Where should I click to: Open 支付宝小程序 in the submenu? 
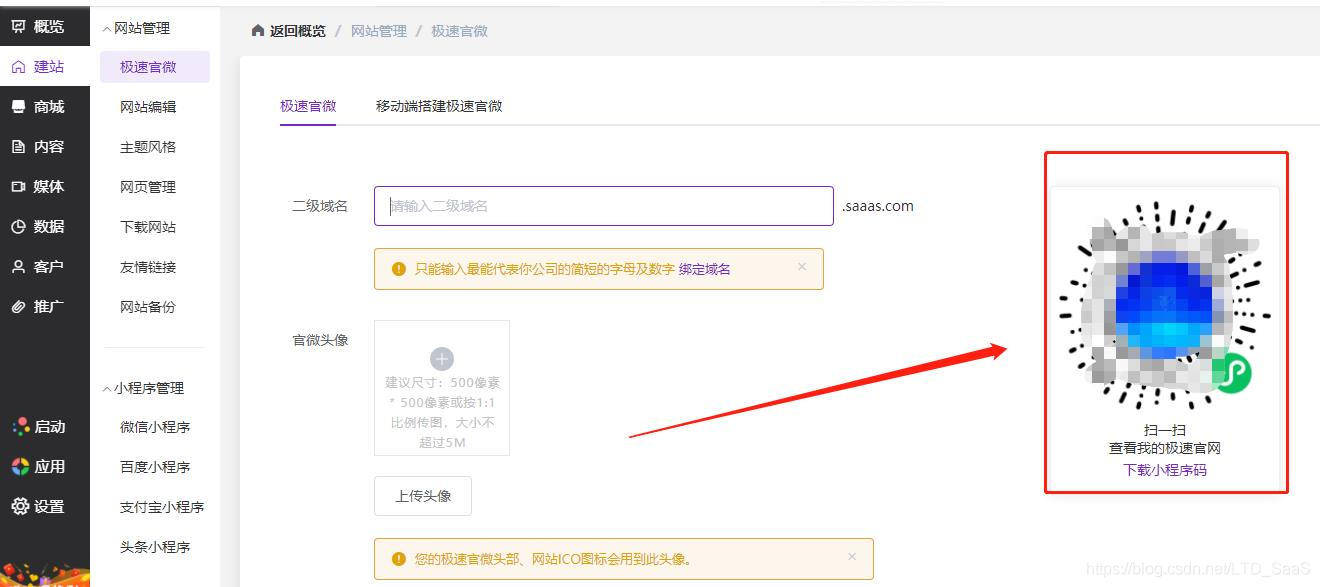point(162,507)
